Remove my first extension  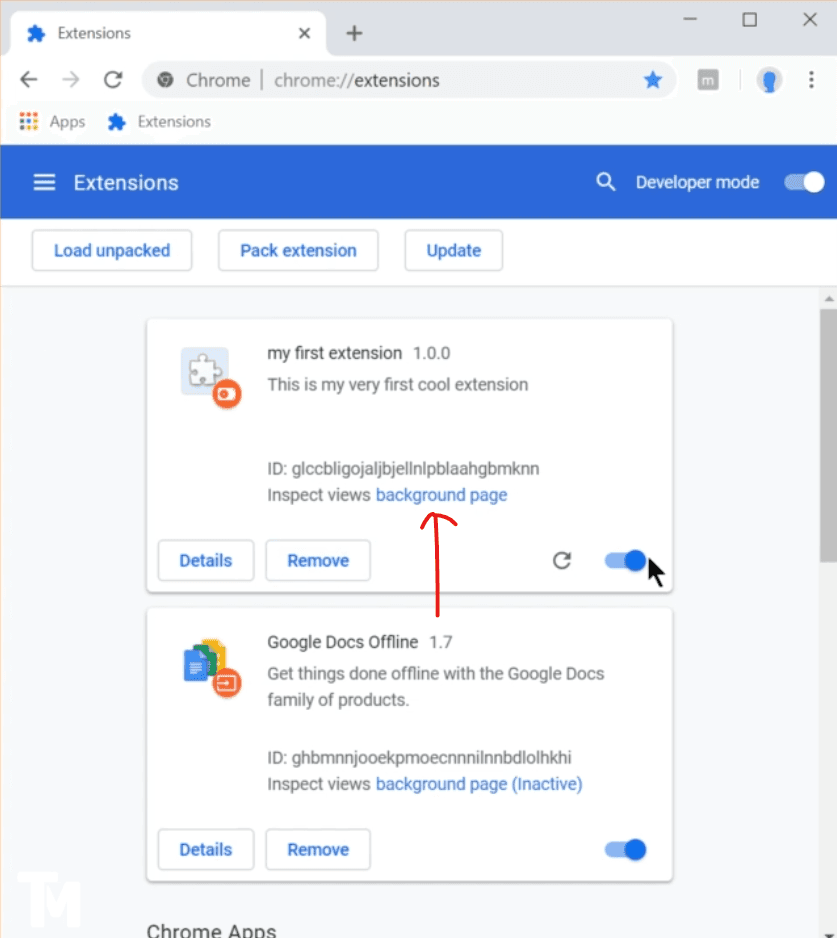[318, 561]
